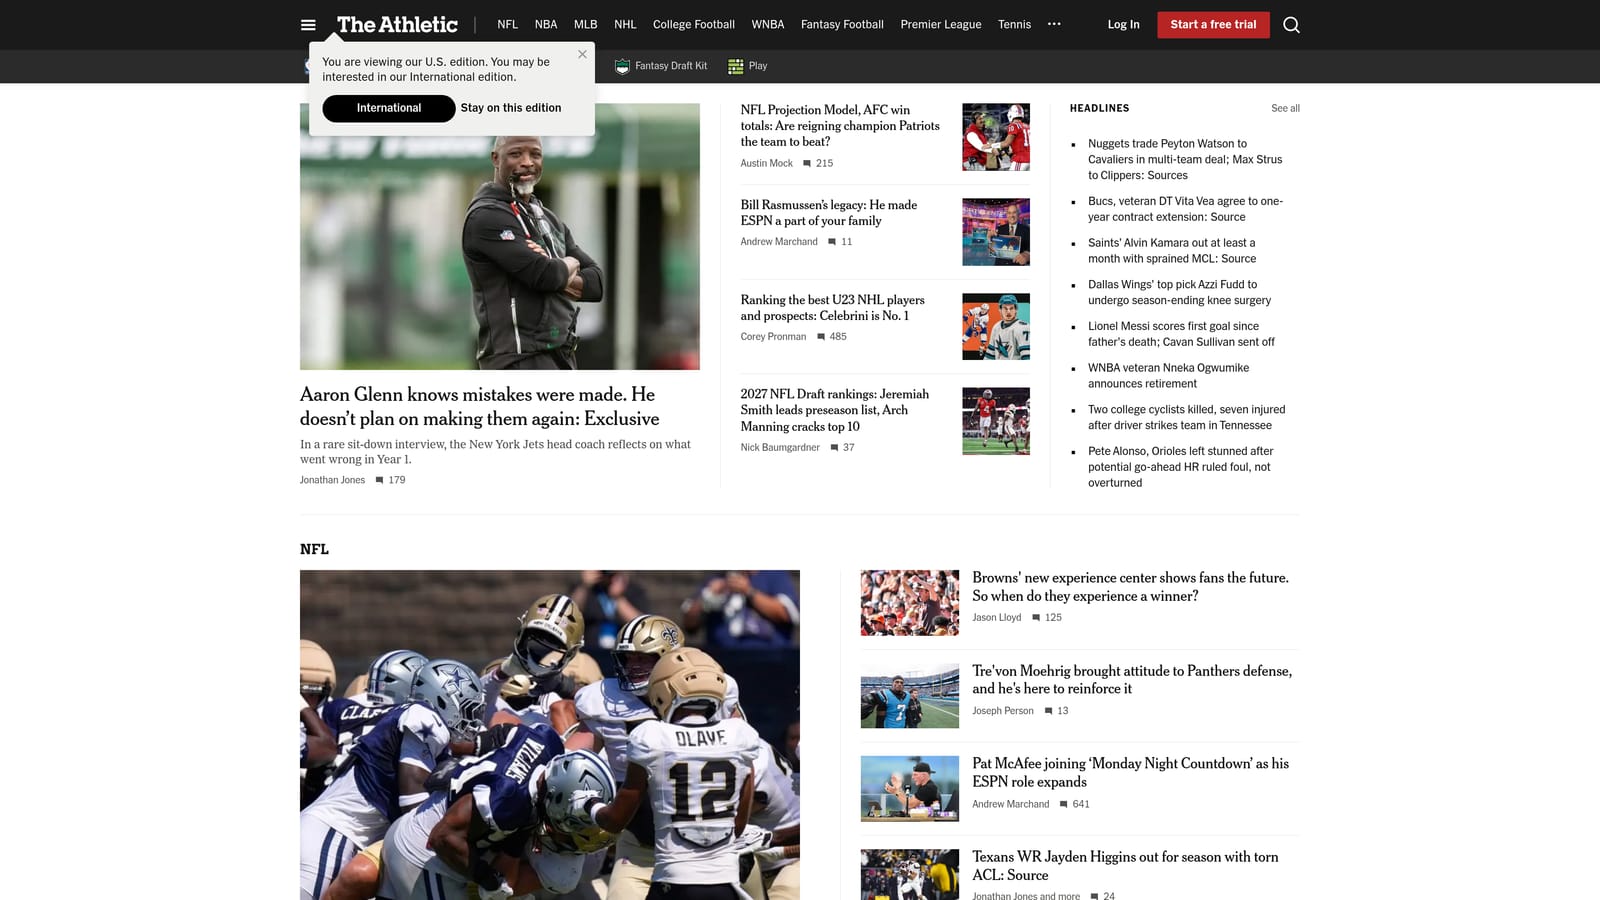
Task: Open 2027 NFL Draft rankings article
Action: [835, 410]
